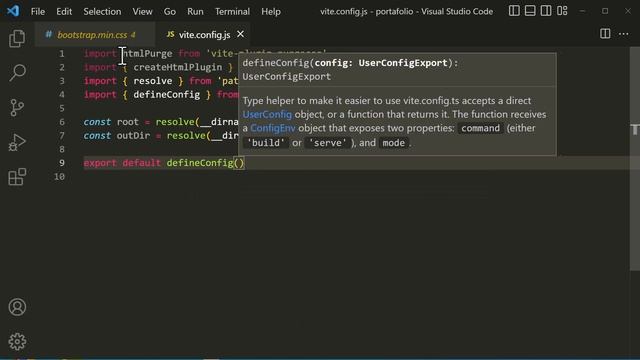Open the Manage gear icon

(17, 341)
